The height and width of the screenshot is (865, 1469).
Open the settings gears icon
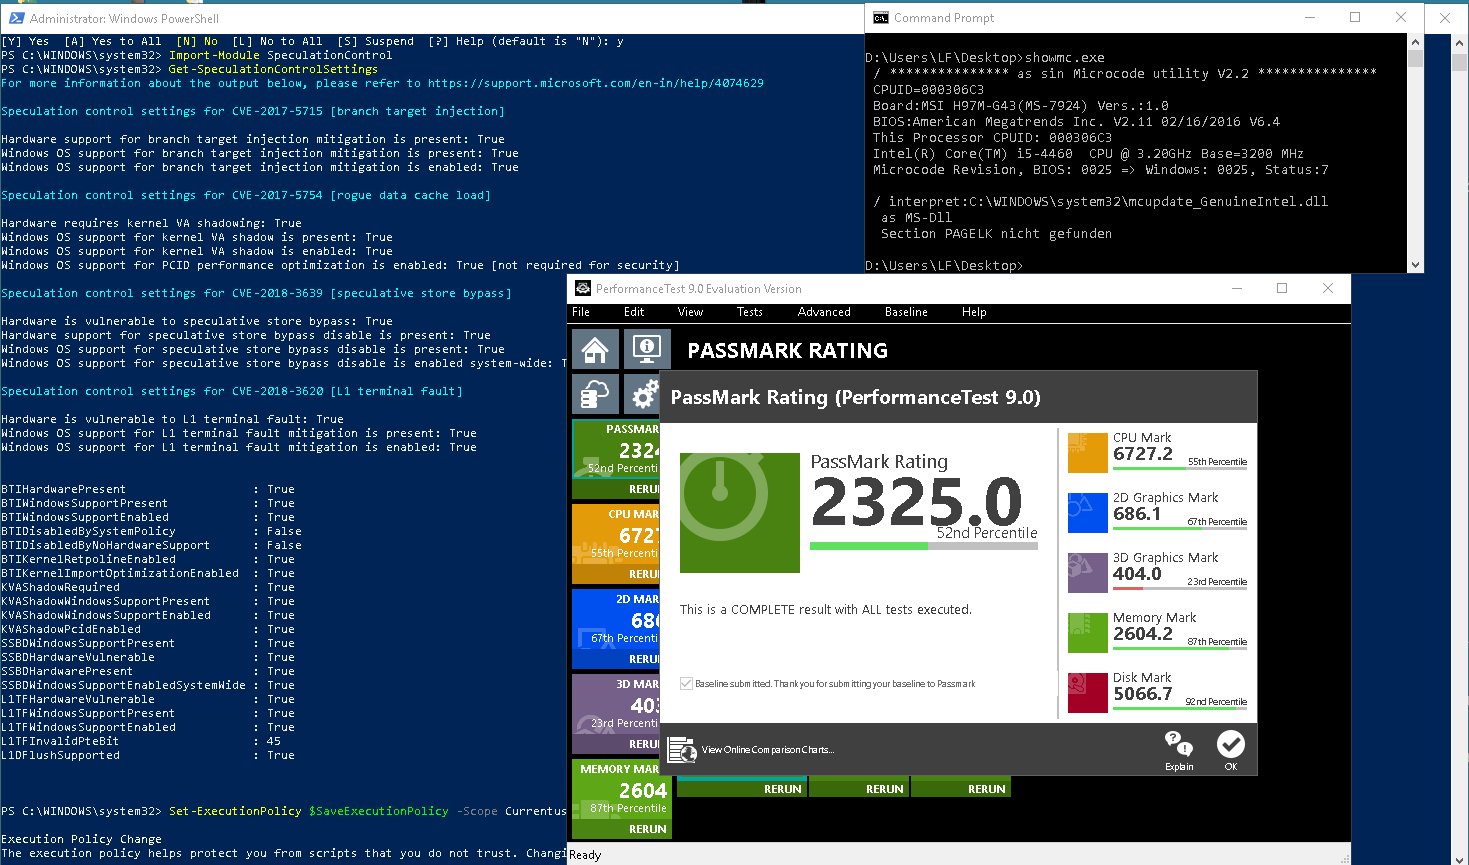point(642,395)
